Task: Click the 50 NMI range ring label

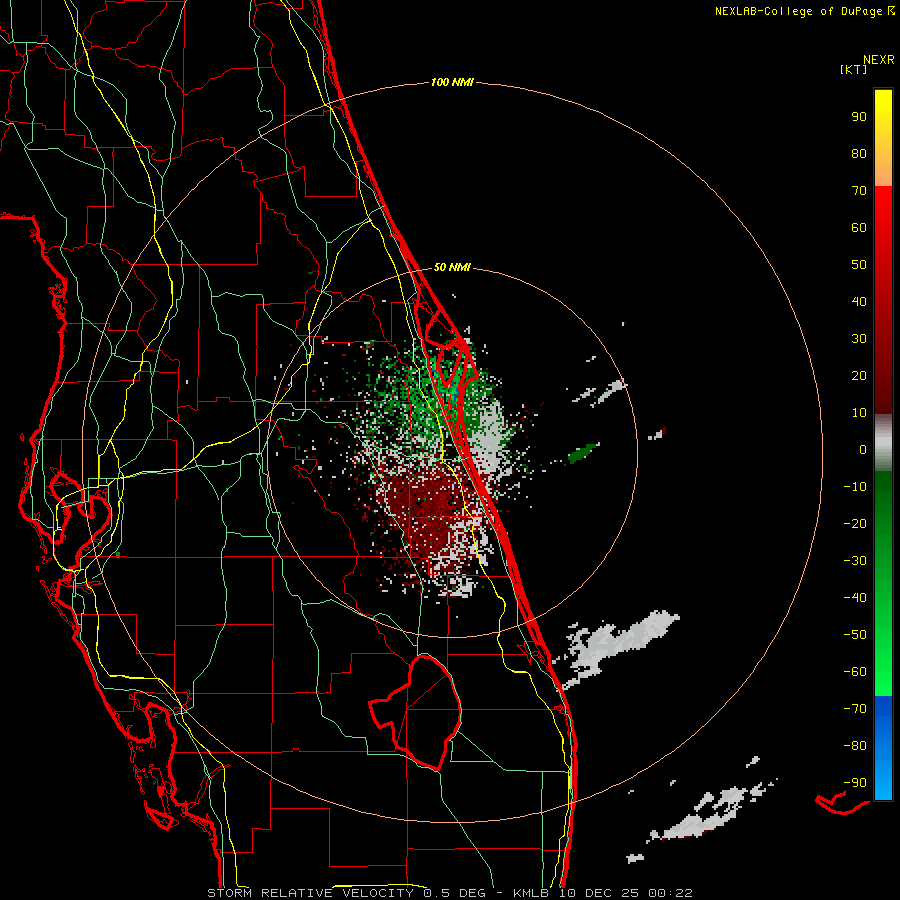Action: pyautogui.click(x=452, y=267)
